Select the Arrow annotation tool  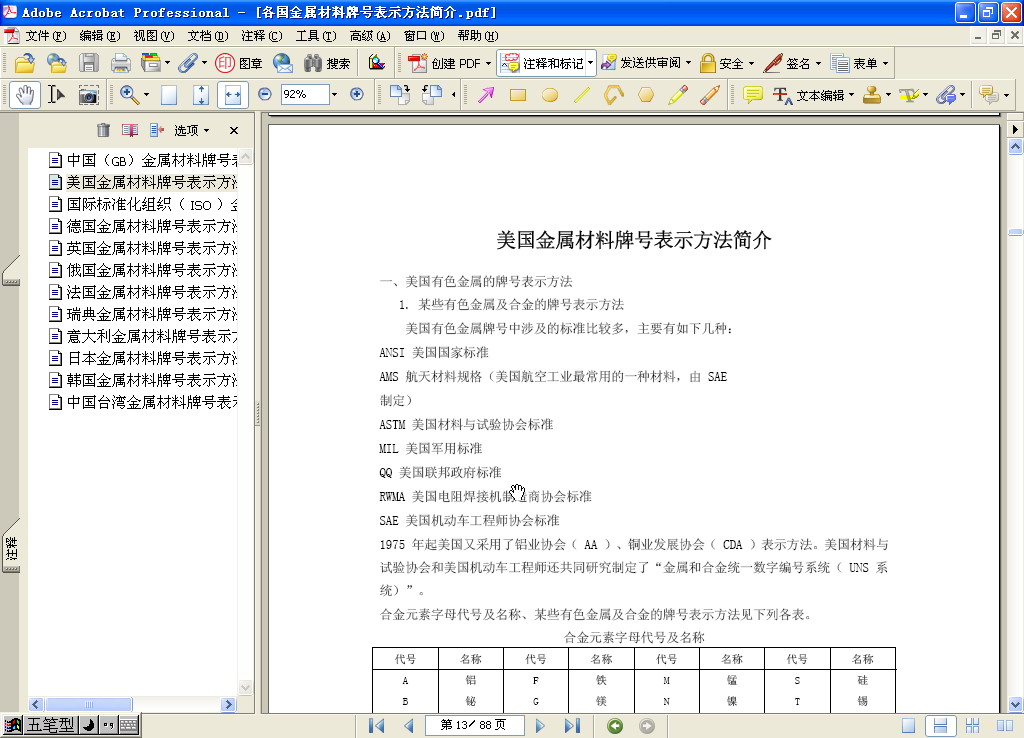[485, 95]
